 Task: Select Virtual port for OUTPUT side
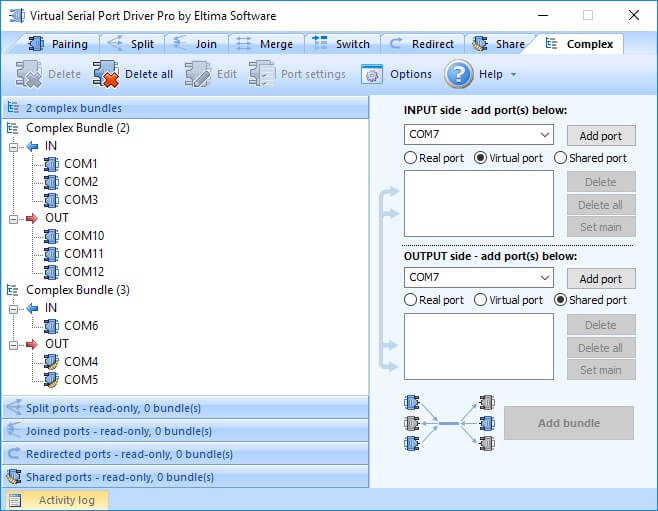point(481,300)
